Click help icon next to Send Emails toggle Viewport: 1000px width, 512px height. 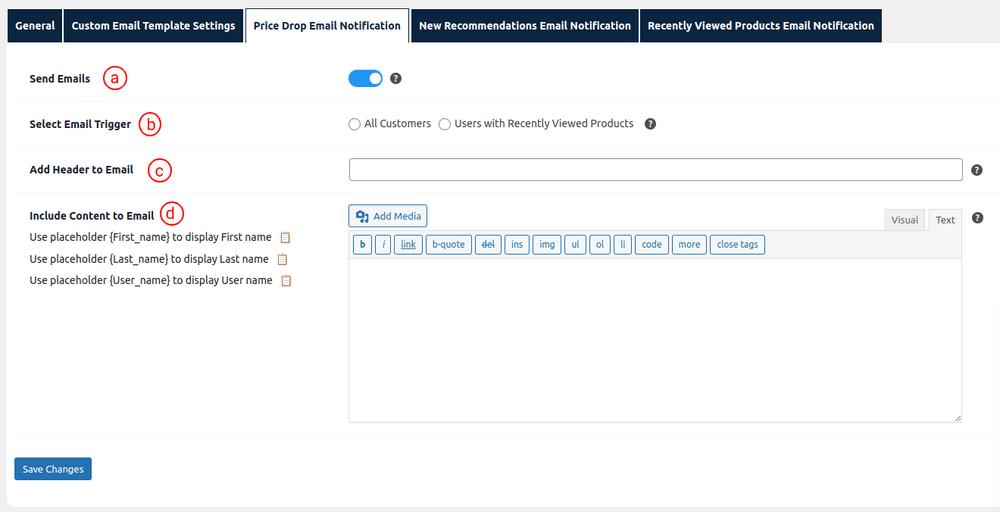[395, 79]
